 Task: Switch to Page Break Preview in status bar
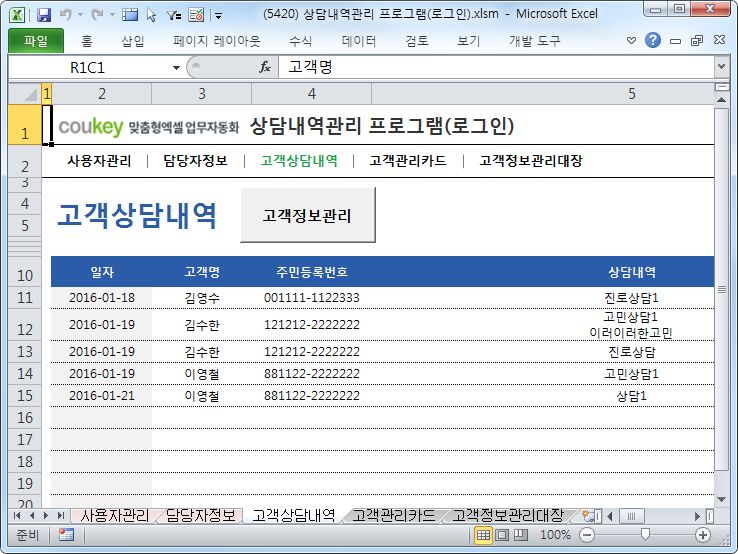tap(521, 535)
